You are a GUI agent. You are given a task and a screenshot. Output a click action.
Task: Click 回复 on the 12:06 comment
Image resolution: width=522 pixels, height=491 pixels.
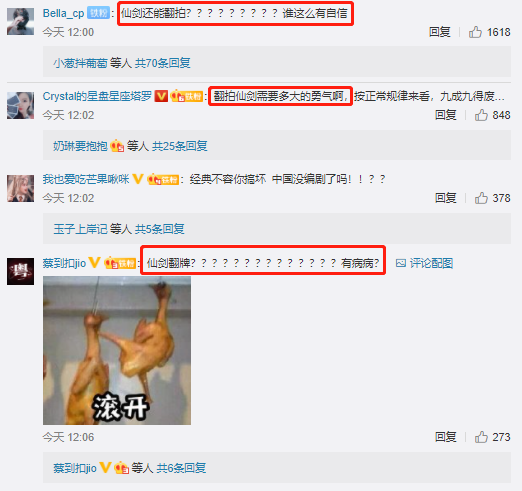[x=445, y=437]
